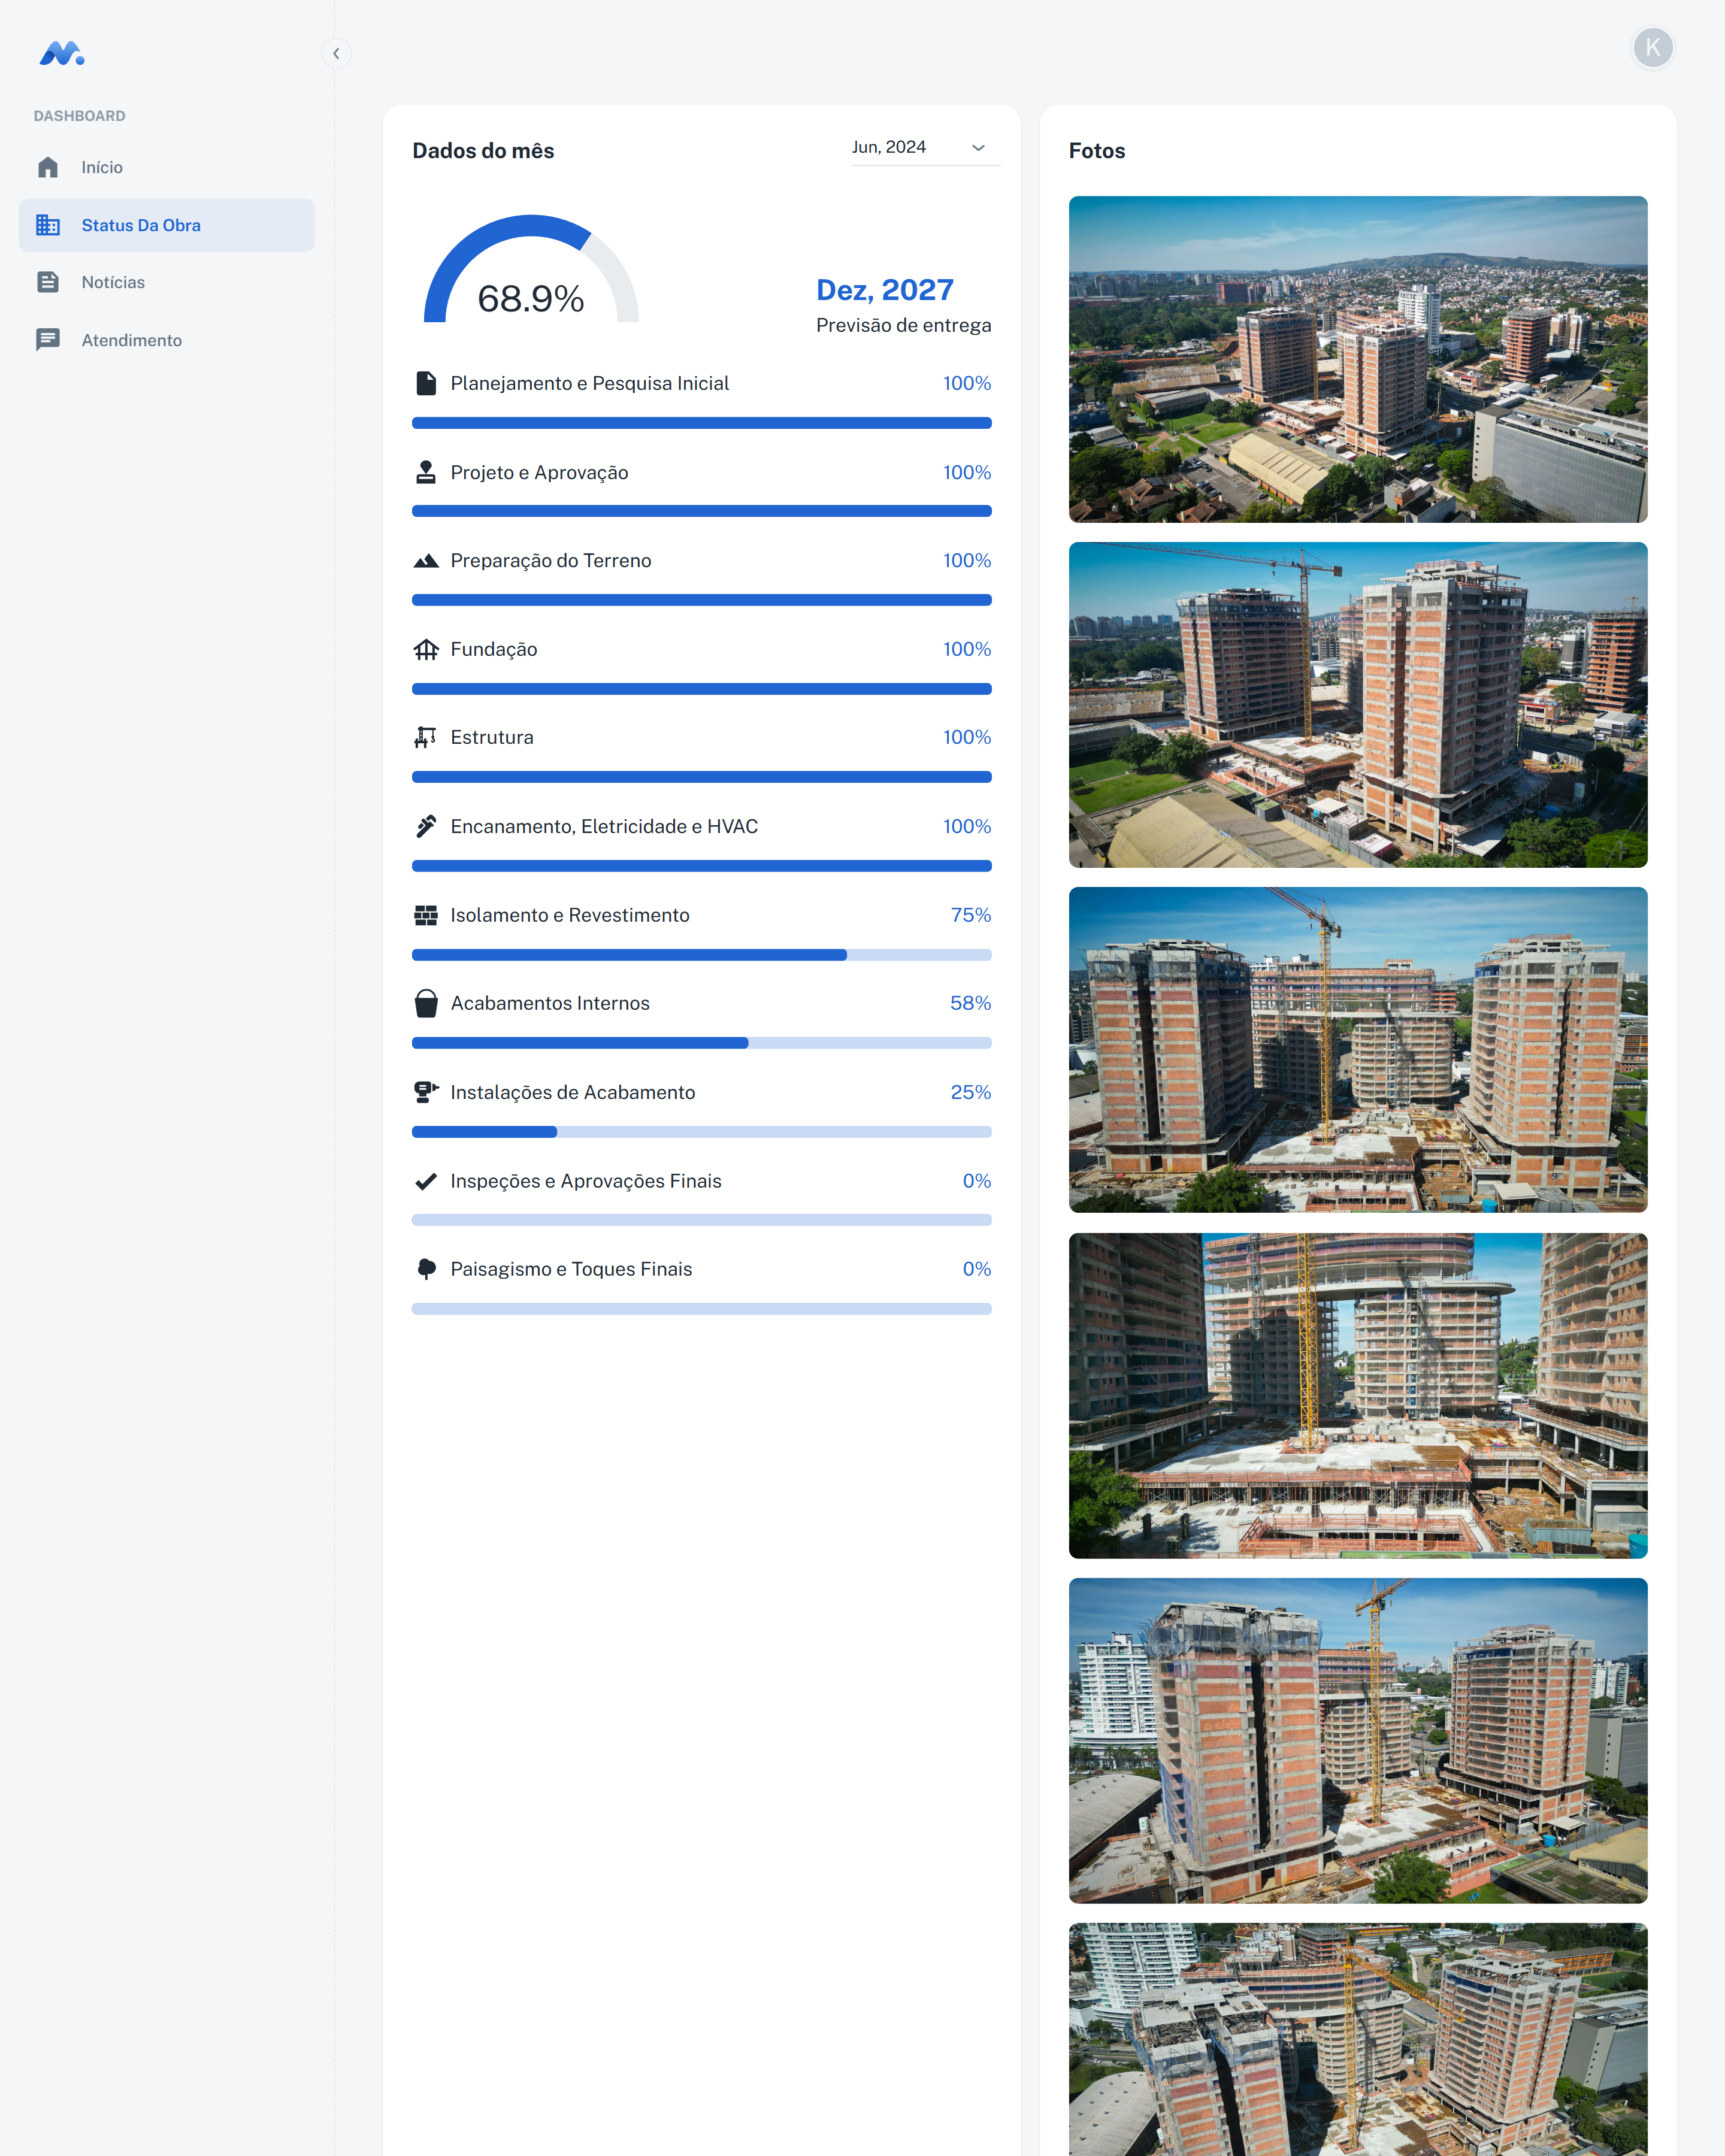Image resolution: width=1725 pixels, height=2156 pixels.
Task: Click the Estrutura label
Action: click(x=491, y=737)
